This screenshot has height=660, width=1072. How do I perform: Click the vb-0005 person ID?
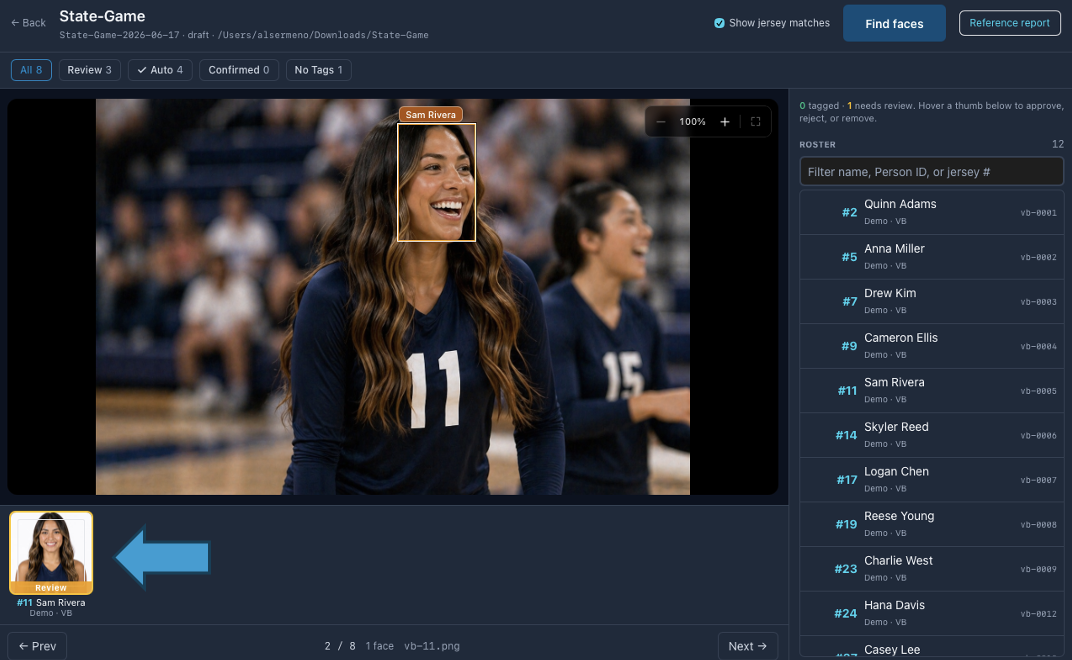click(x=1038, y=391)
